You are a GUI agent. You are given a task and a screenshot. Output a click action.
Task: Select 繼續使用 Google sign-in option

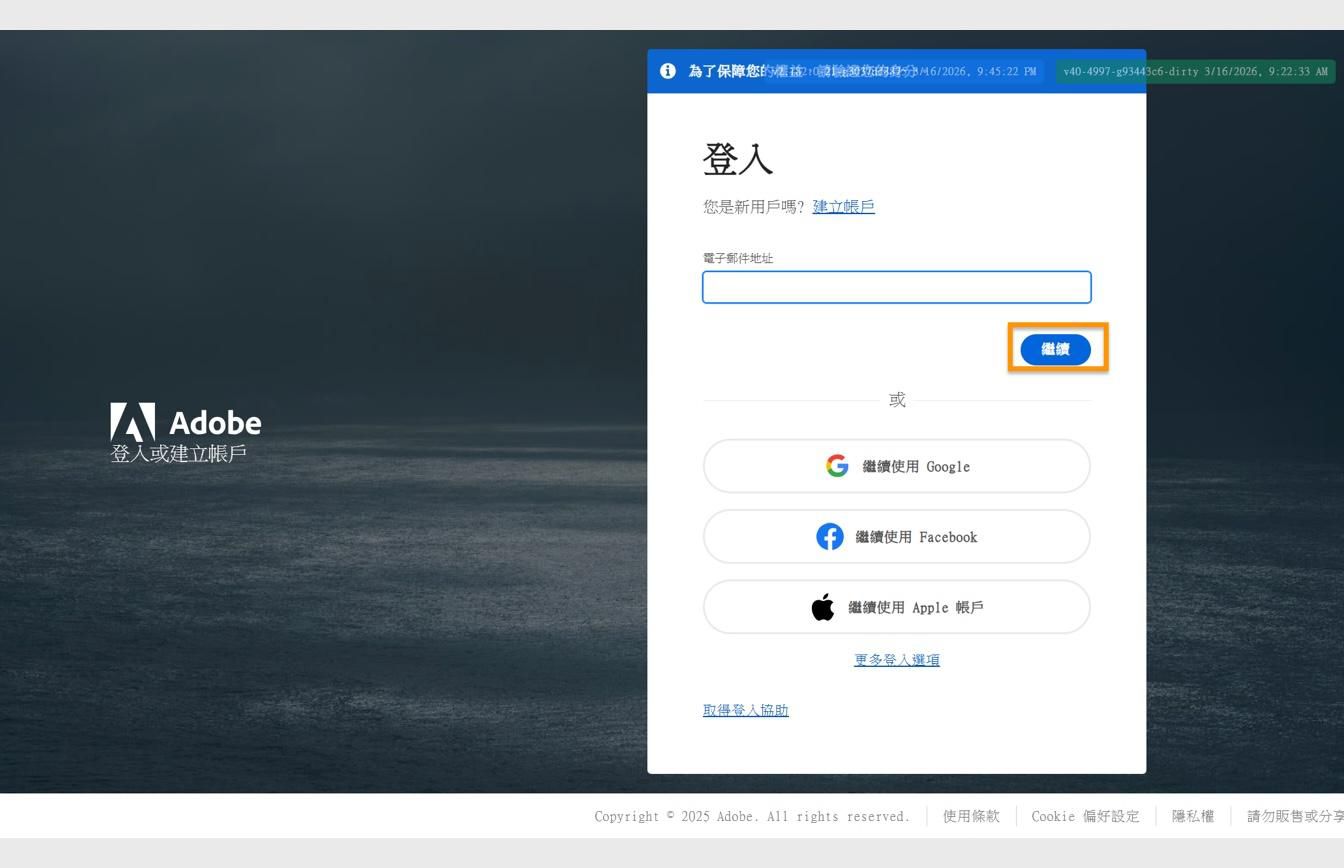pyautogui.click(x=896, y=466)
